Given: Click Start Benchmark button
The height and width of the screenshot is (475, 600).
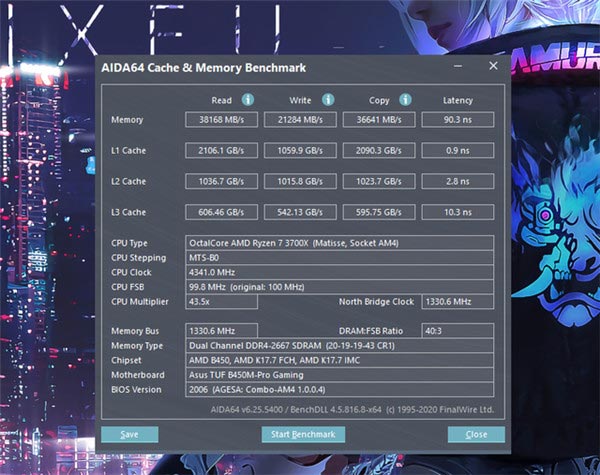Looking at the screenshot, I should (303, 434).
